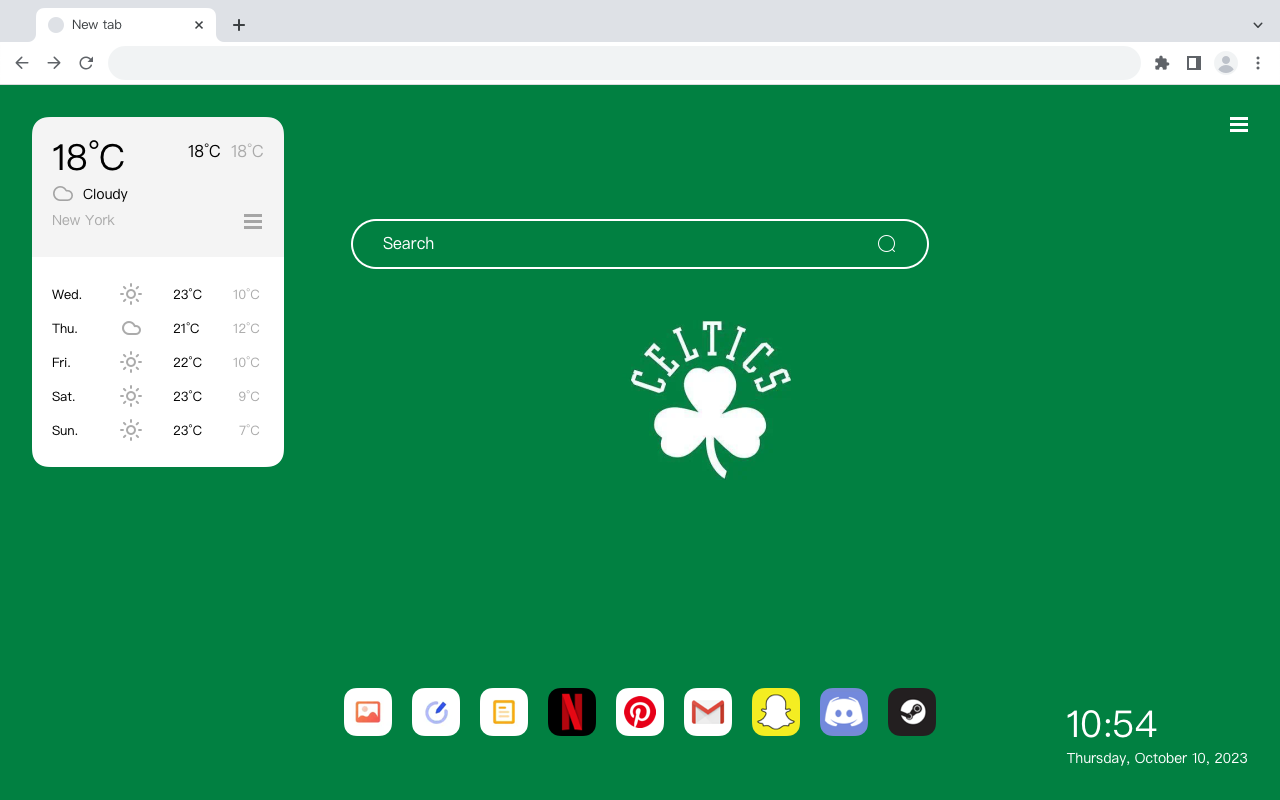The image size is (1280, 800).
Task: Click the magnifier icon in search bar
Action: 887,244
